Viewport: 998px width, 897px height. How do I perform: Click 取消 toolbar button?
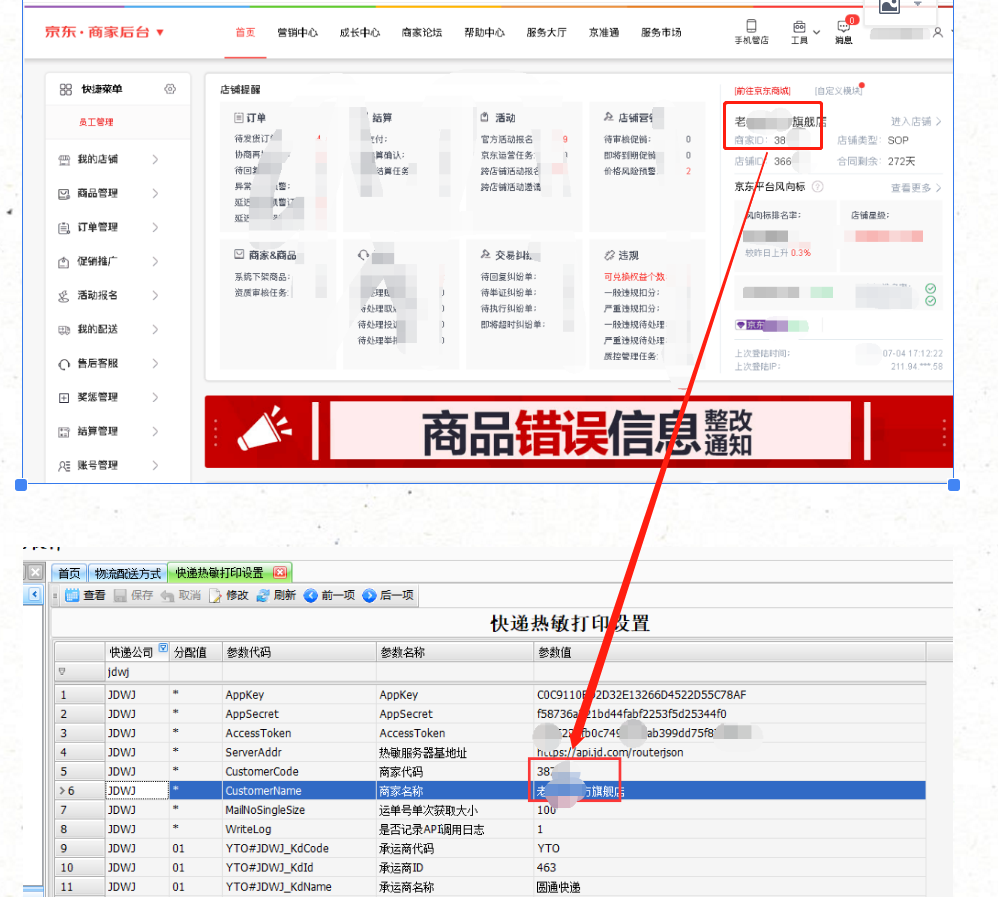click(x=181, y=595)
